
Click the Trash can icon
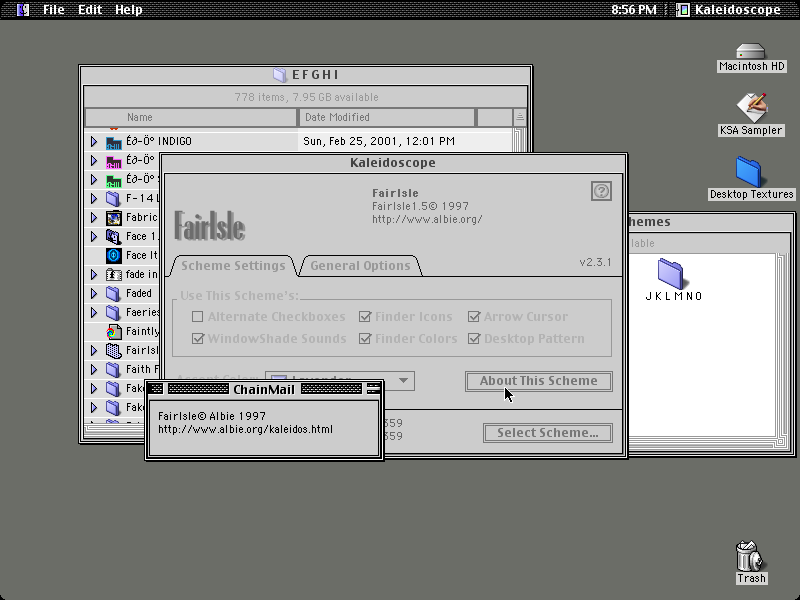click(x=749, y=556)
